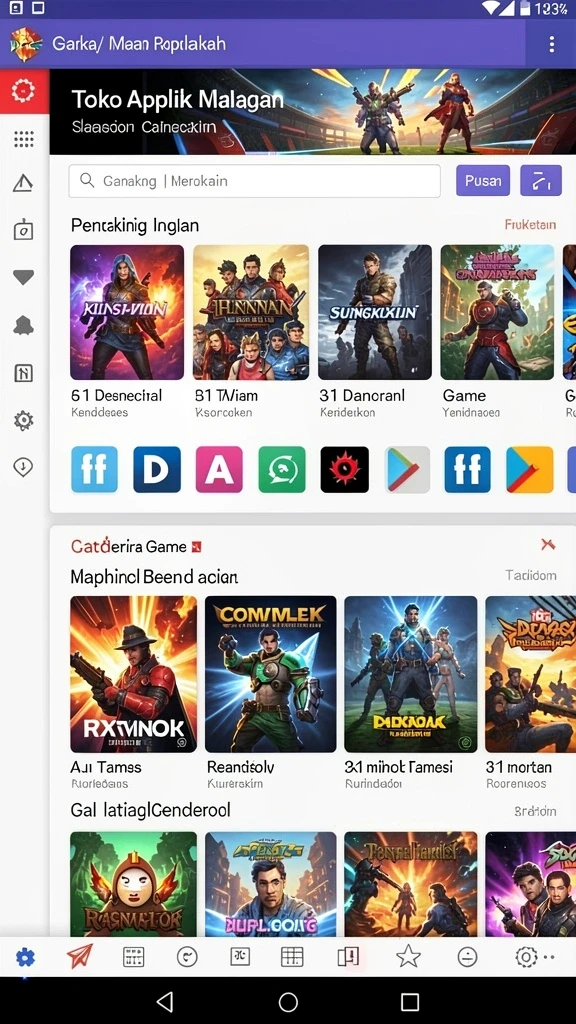
Task: Open the green chat app icon
Action: tap(282, 470)
